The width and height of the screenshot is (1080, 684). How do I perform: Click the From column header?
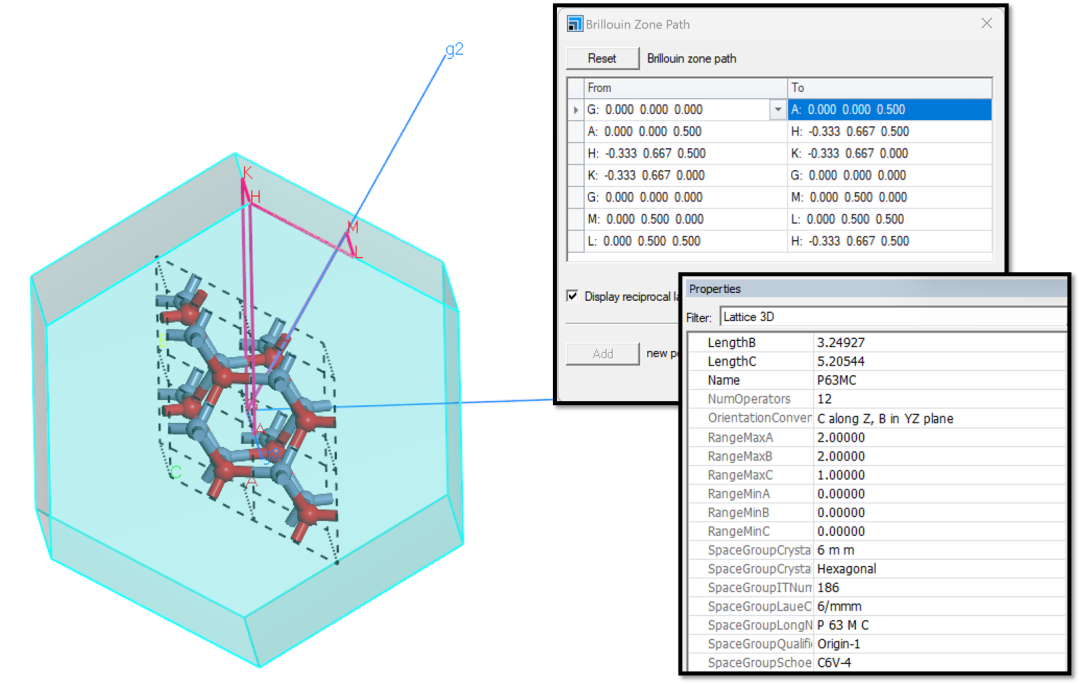click(x=685, y=87)
